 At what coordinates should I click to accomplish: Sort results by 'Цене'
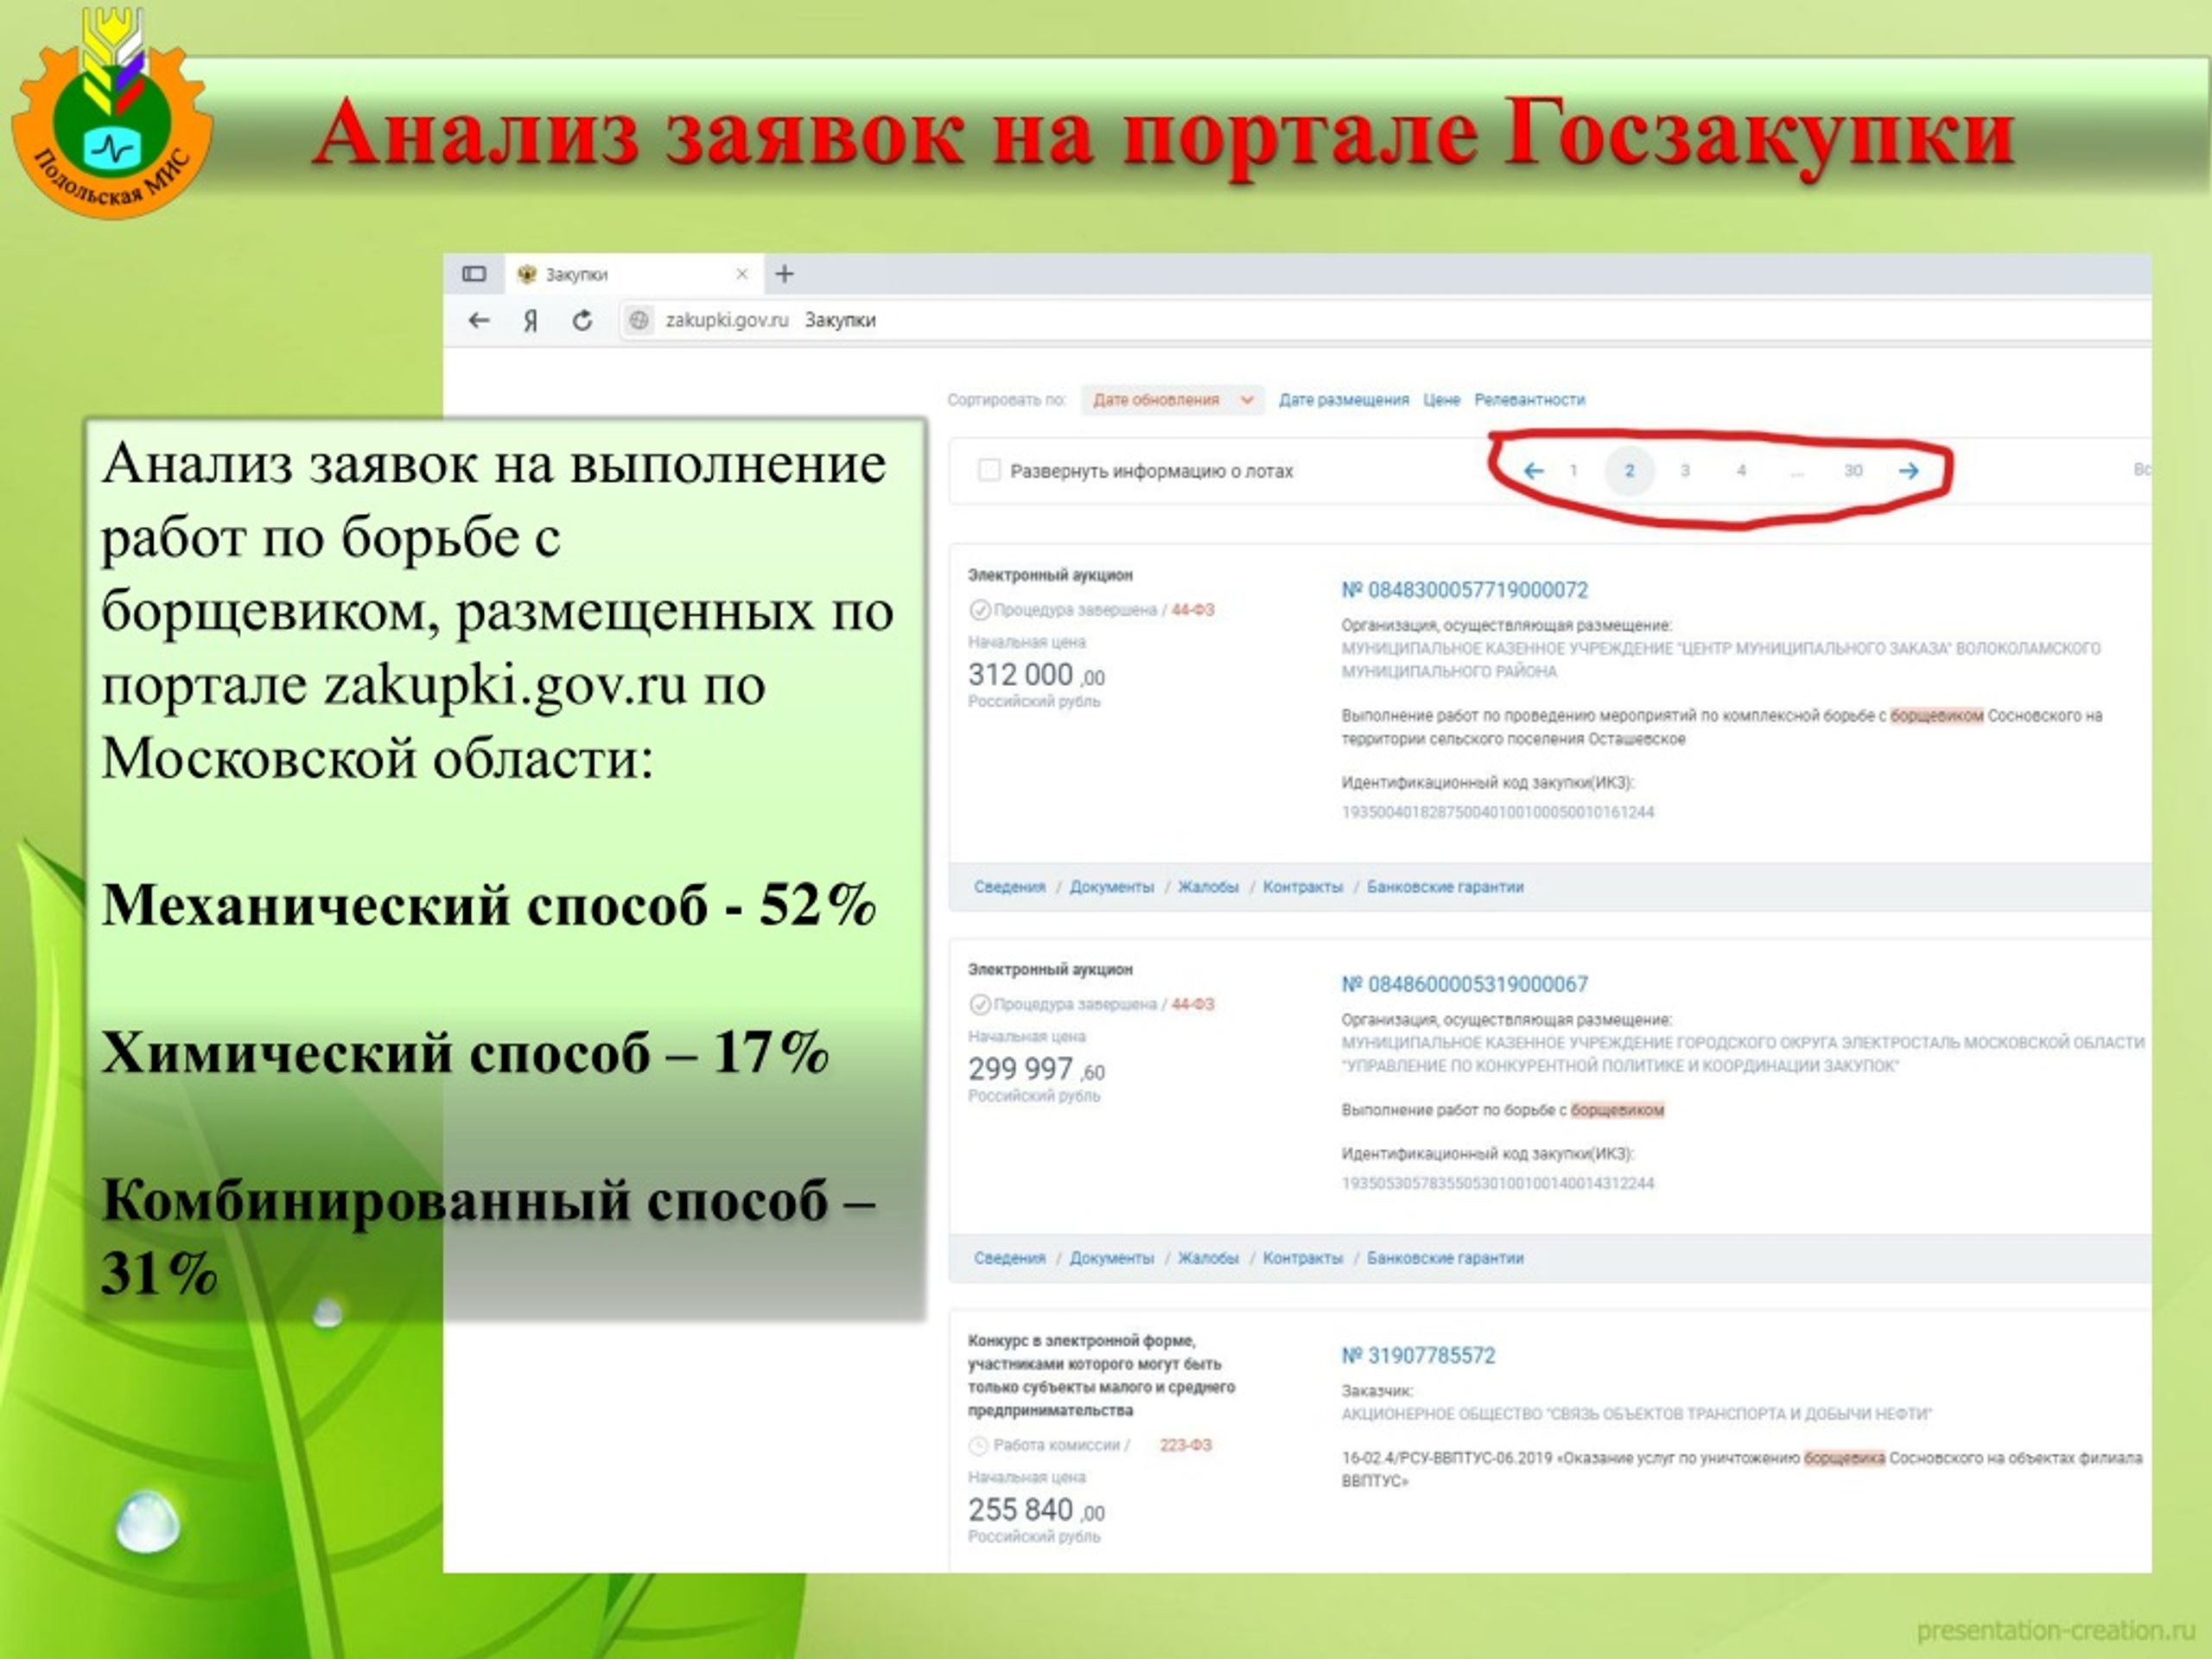point(1441,400)
